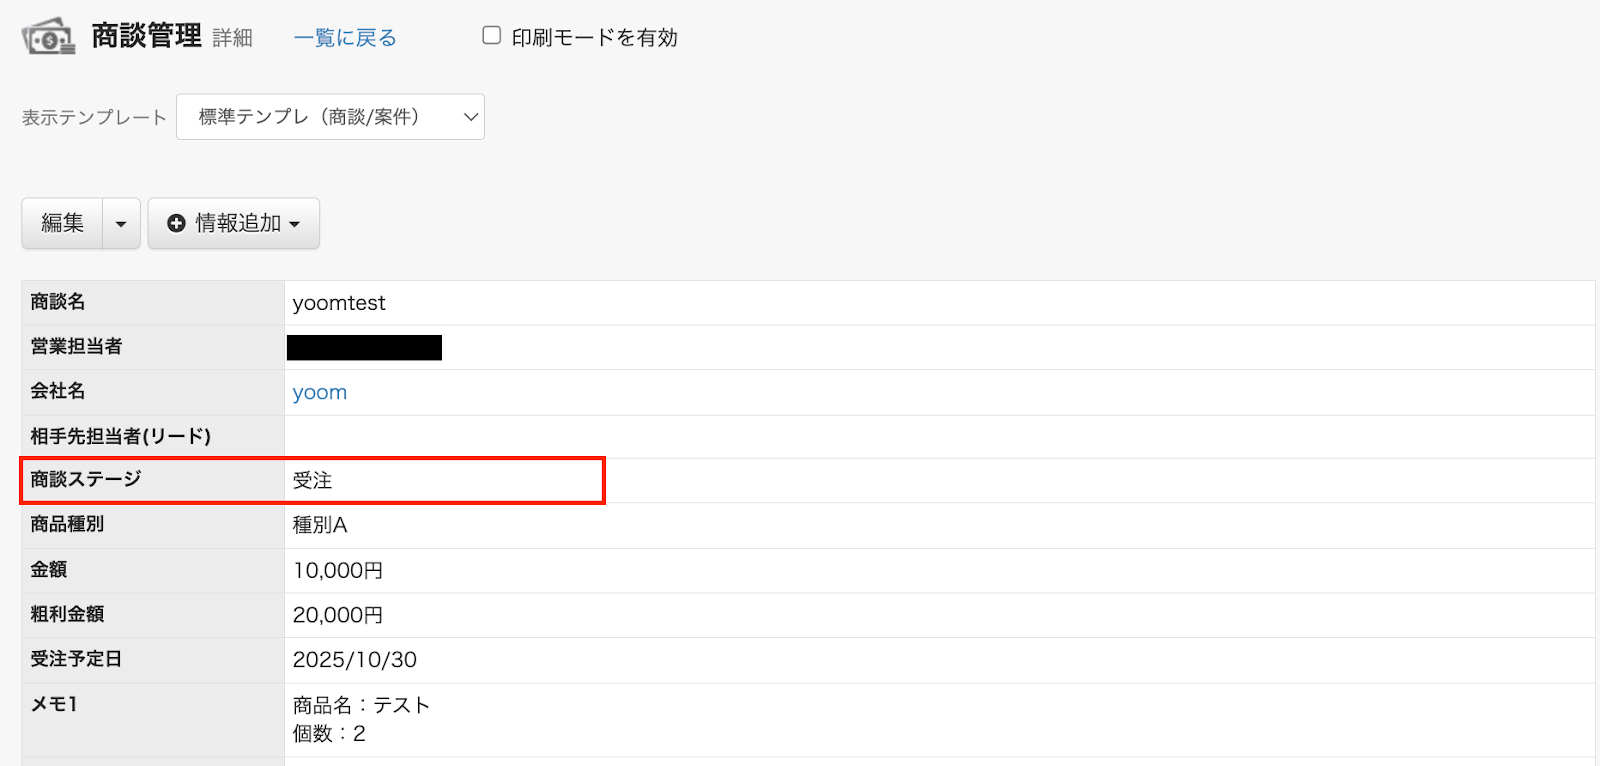Click the 商談ステージ row label
The image size is (1600, 766).
[x=86, y=480]
